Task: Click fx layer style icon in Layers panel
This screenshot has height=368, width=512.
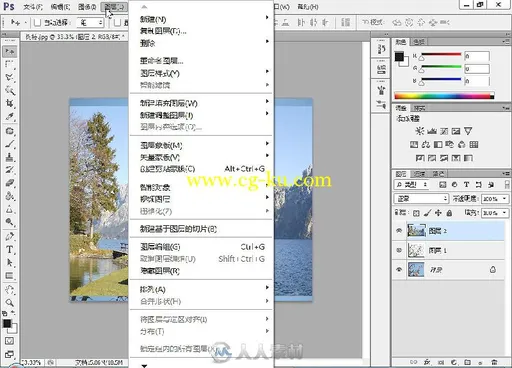Action: (427, 362)
